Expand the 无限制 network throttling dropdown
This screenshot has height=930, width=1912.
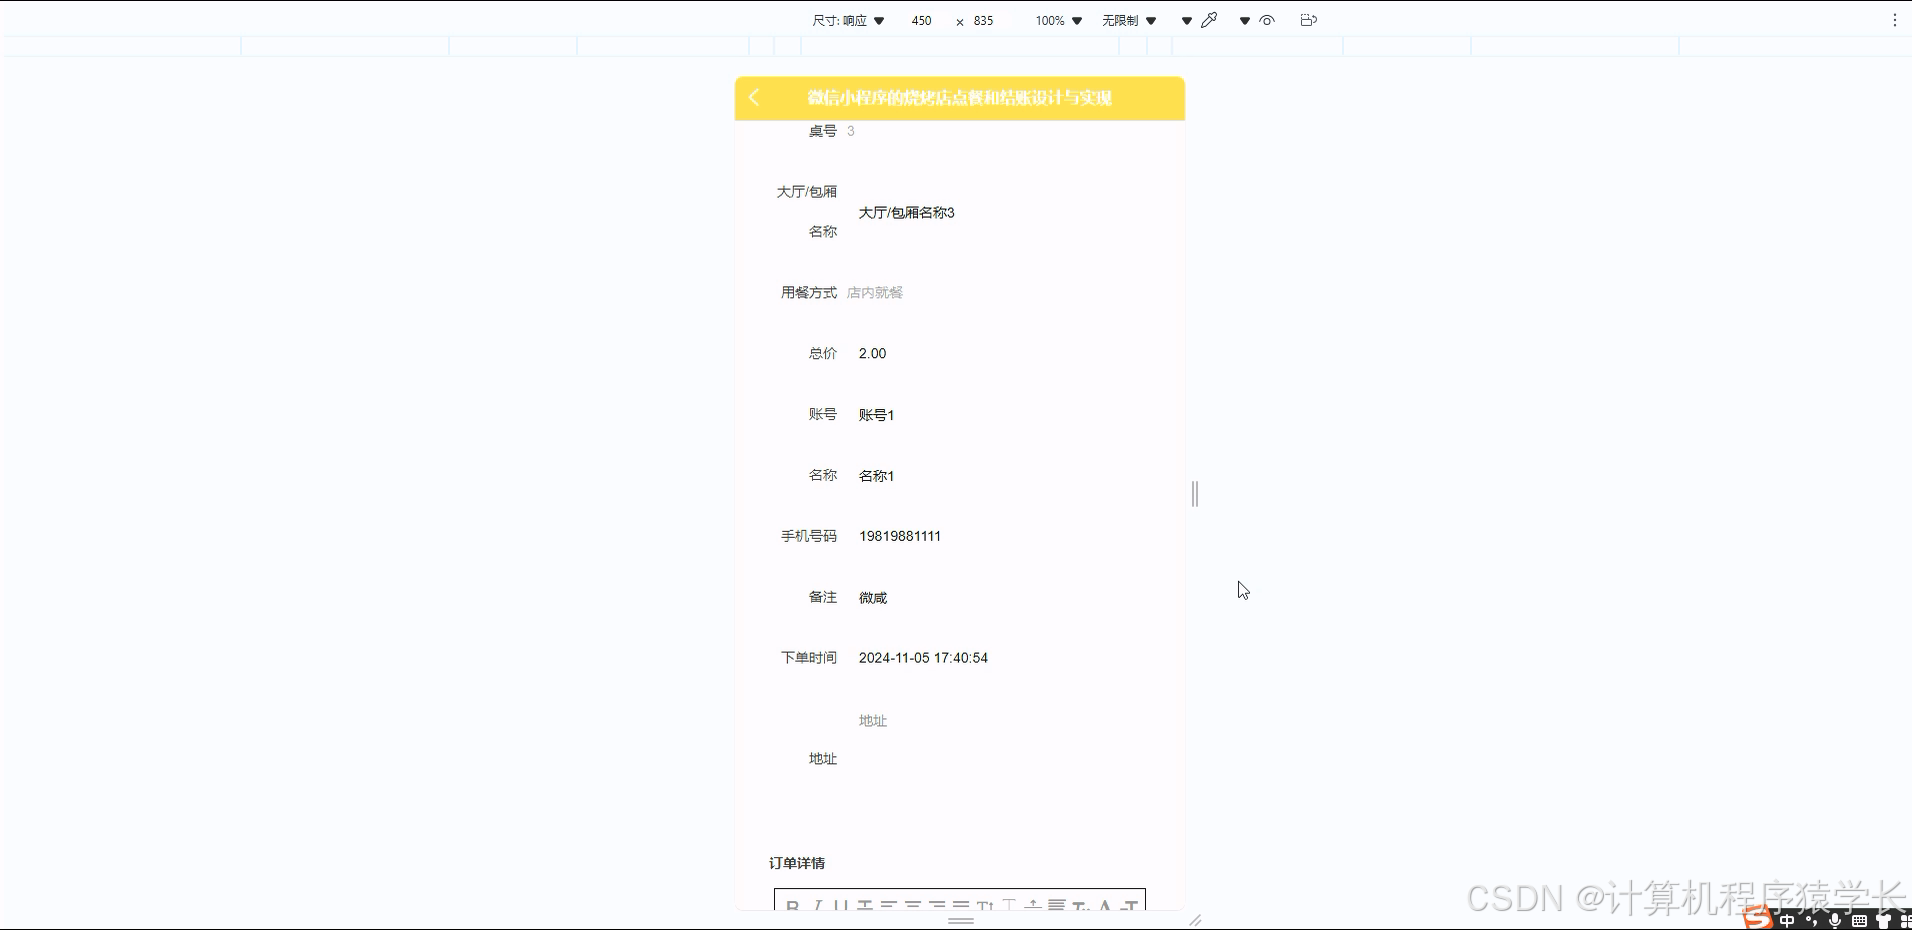[x=1128, y=20]
